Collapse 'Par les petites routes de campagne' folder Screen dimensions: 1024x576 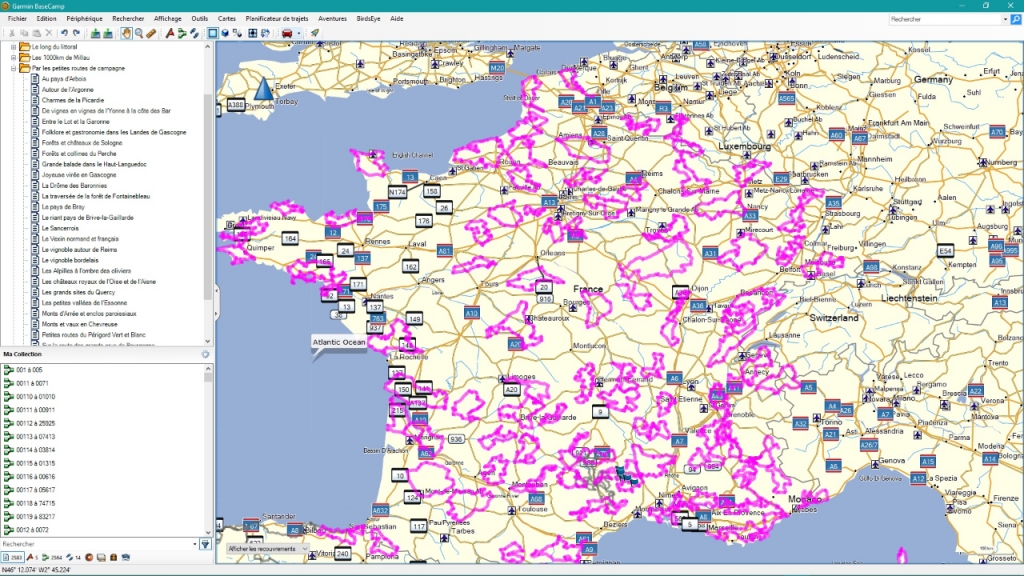[13, 68]
